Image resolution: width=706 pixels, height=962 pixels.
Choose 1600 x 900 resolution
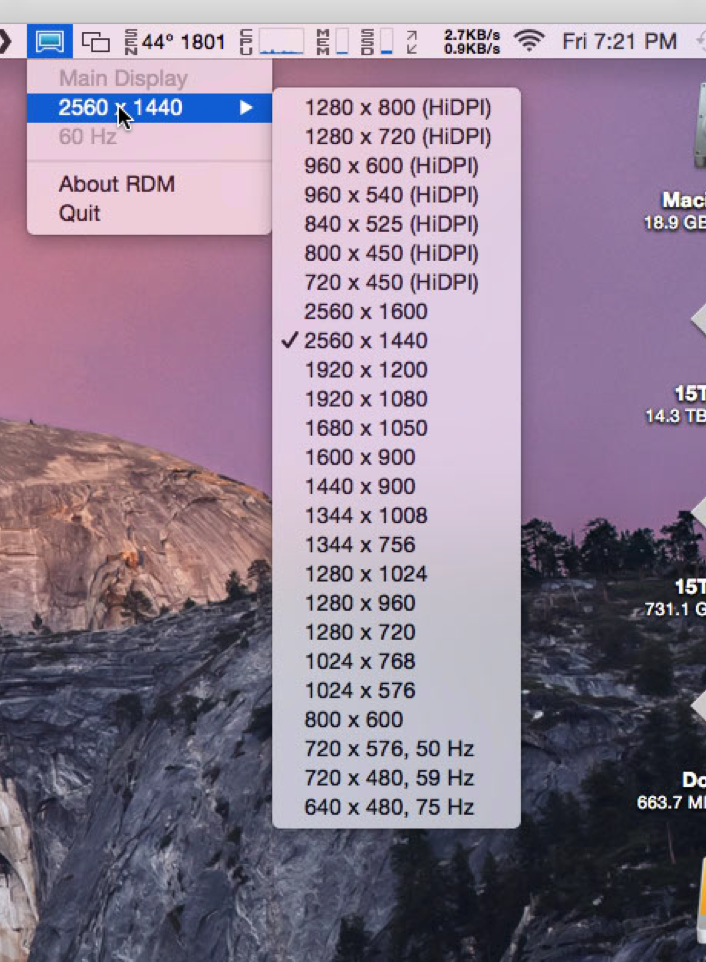[397, 458]
